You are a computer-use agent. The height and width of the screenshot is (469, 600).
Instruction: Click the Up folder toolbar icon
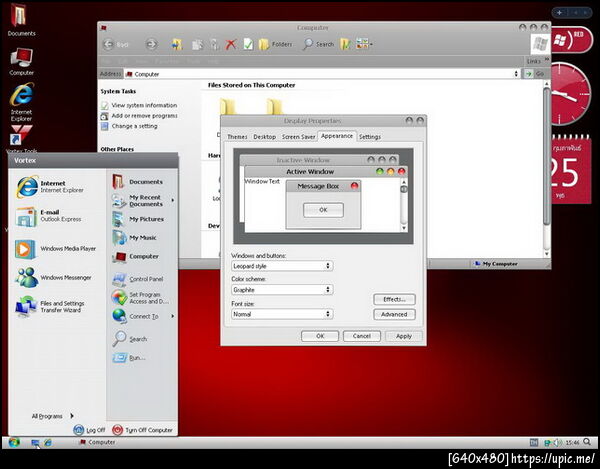click(x=176, y=44)
